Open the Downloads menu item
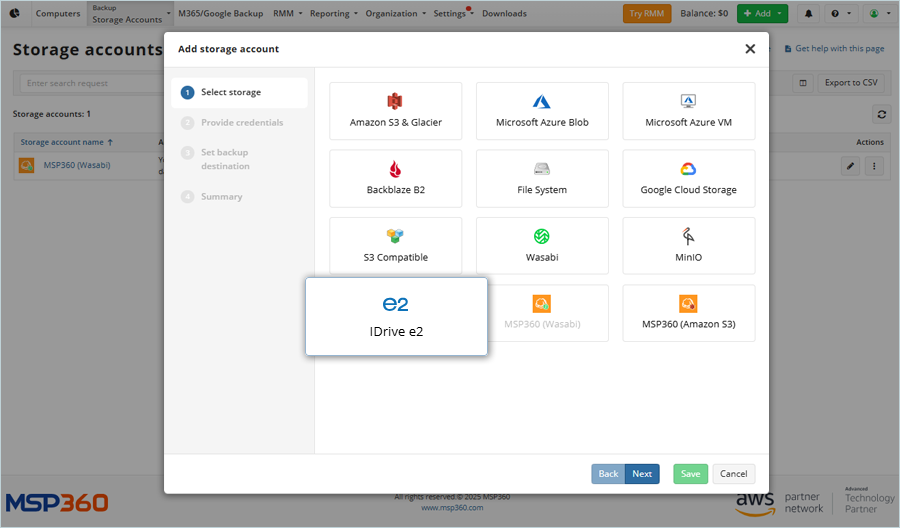This screenshot has width=900, height=528. click(504, 14)
